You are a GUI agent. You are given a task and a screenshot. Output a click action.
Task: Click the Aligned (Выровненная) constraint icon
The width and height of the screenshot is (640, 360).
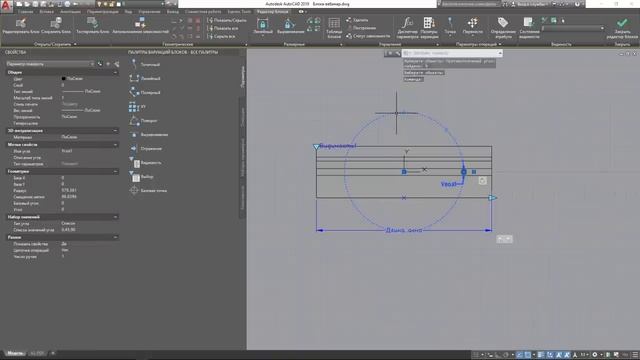[x=290, y=24]
